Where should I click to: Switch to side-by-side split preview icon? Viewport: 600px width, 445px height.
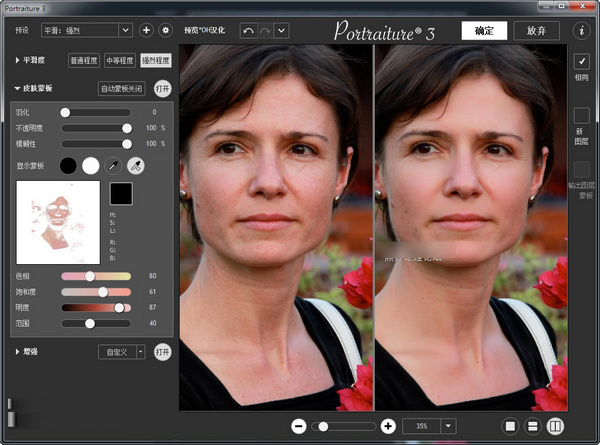point(555,426)
